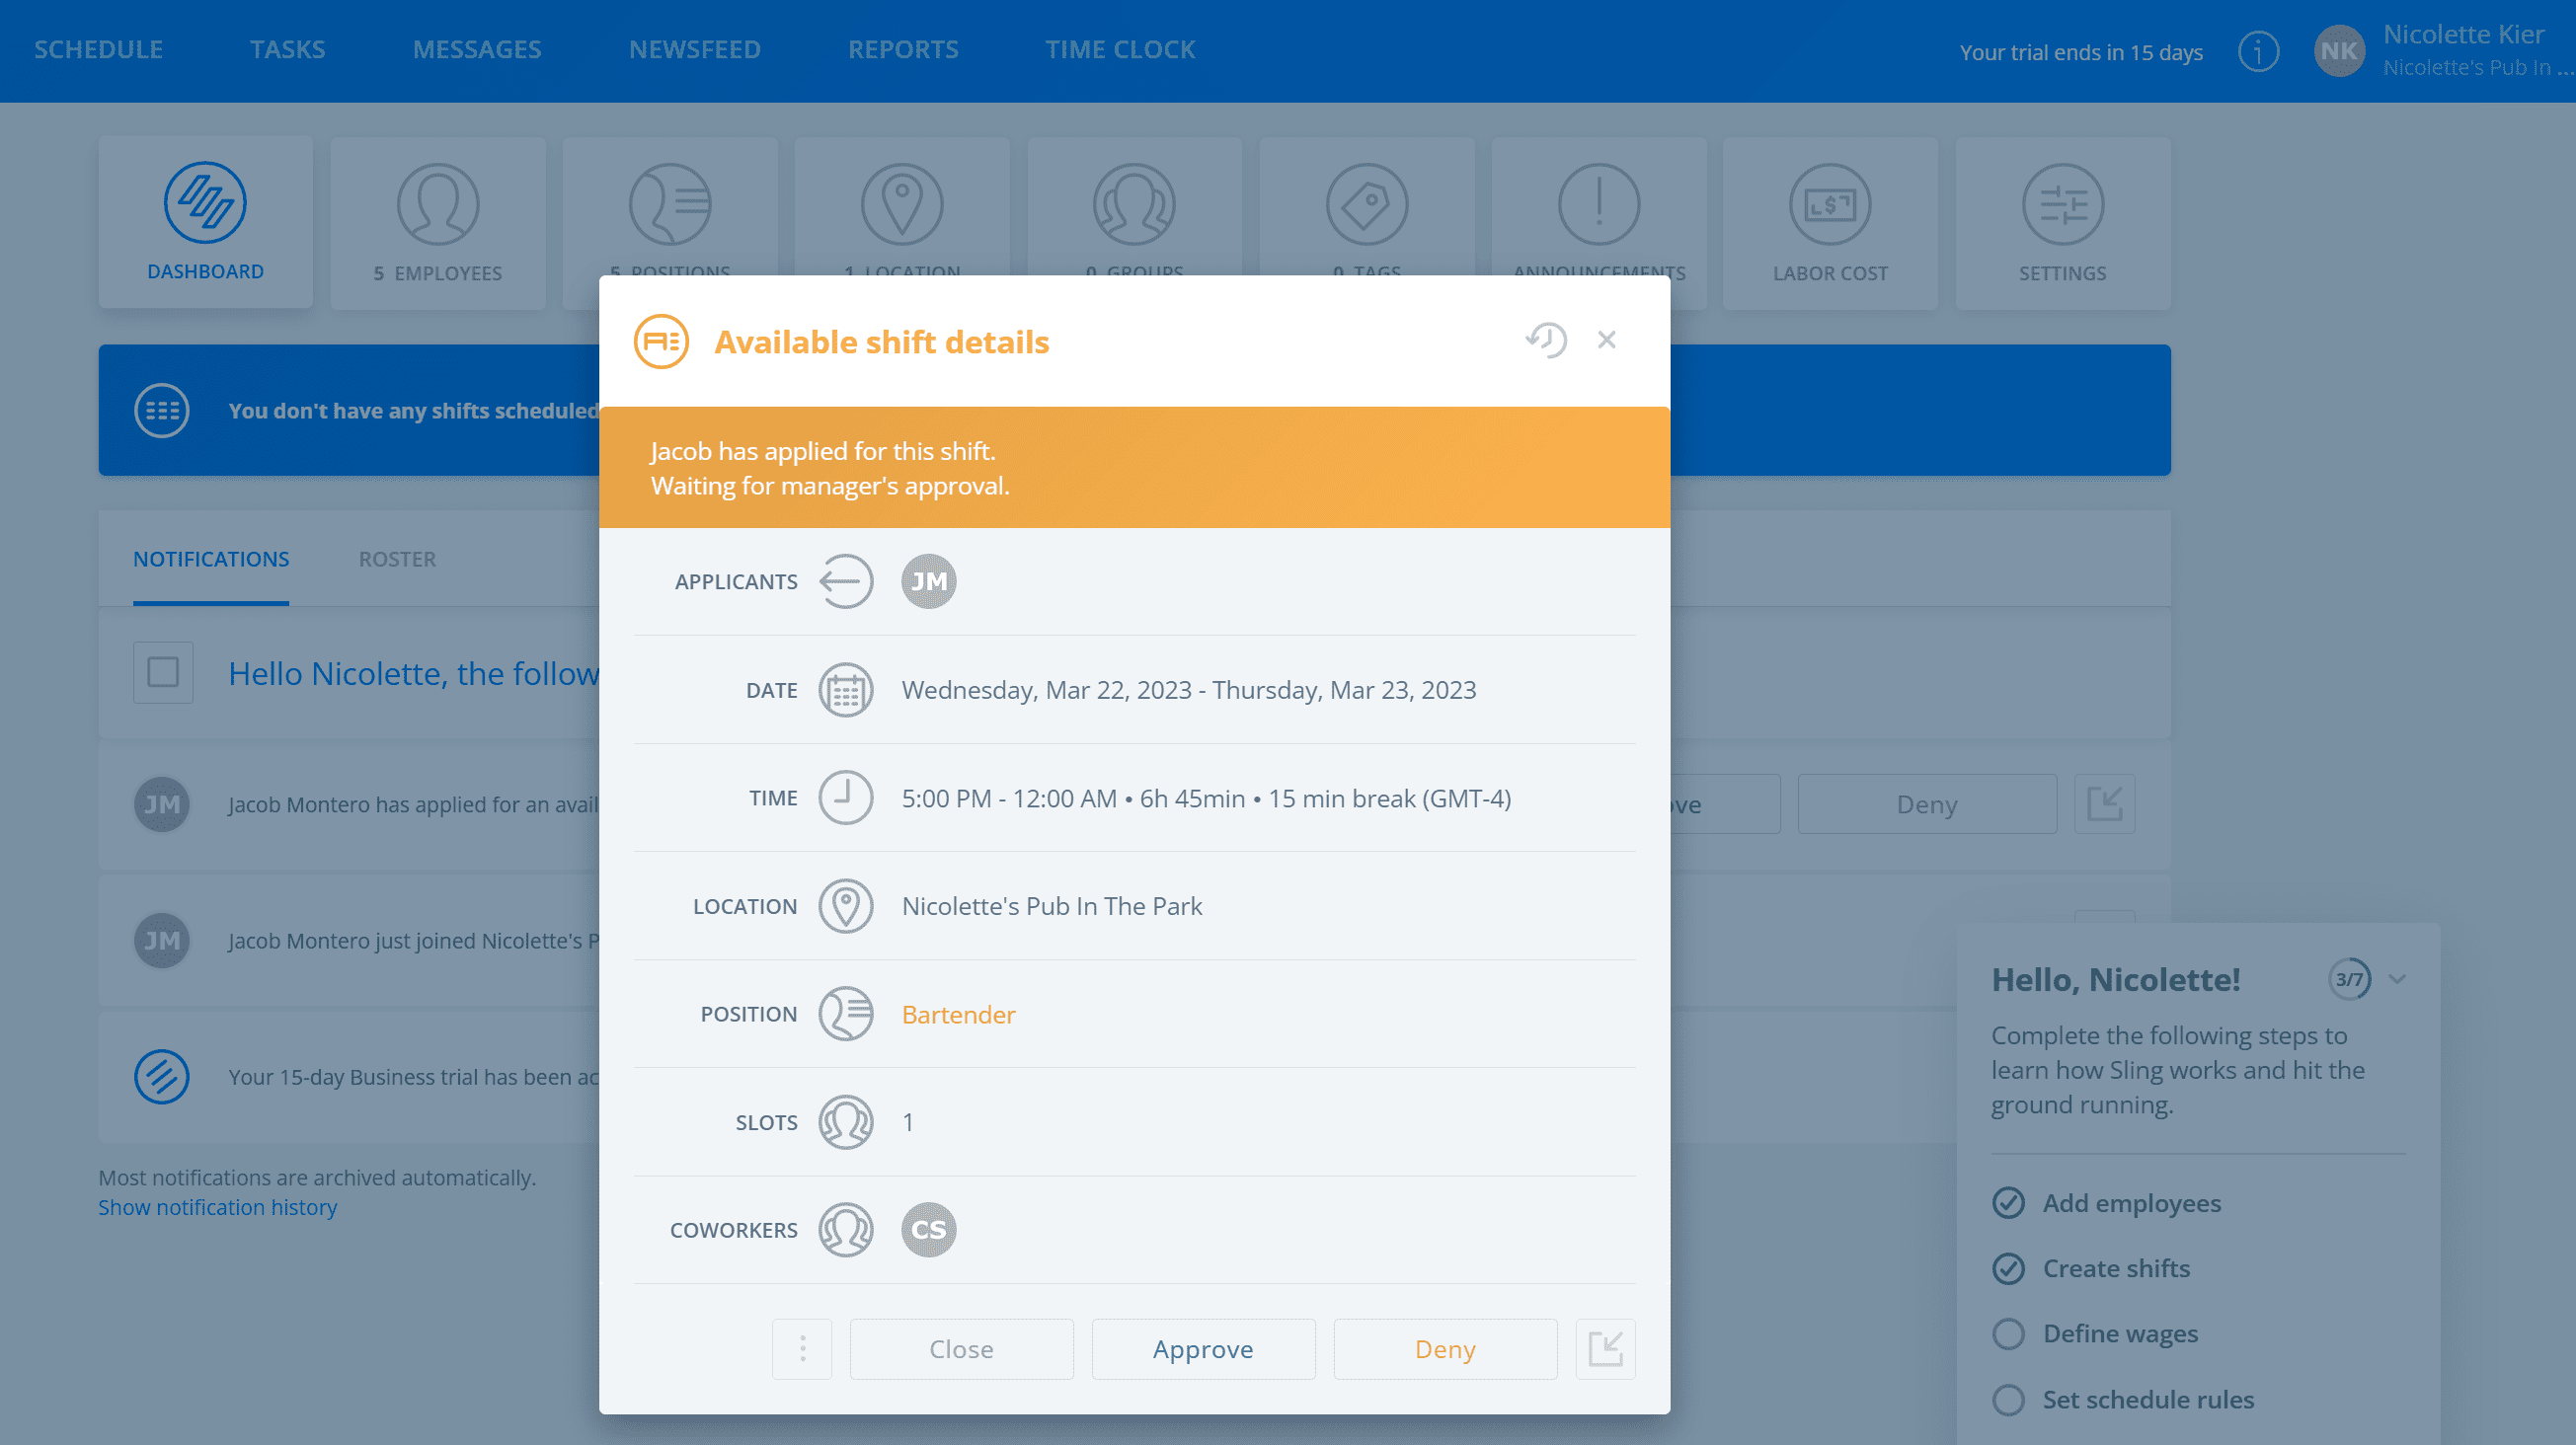
Task: Click the three-dot more options menu
Action: pyautogui.click(x=804, y=1347)
